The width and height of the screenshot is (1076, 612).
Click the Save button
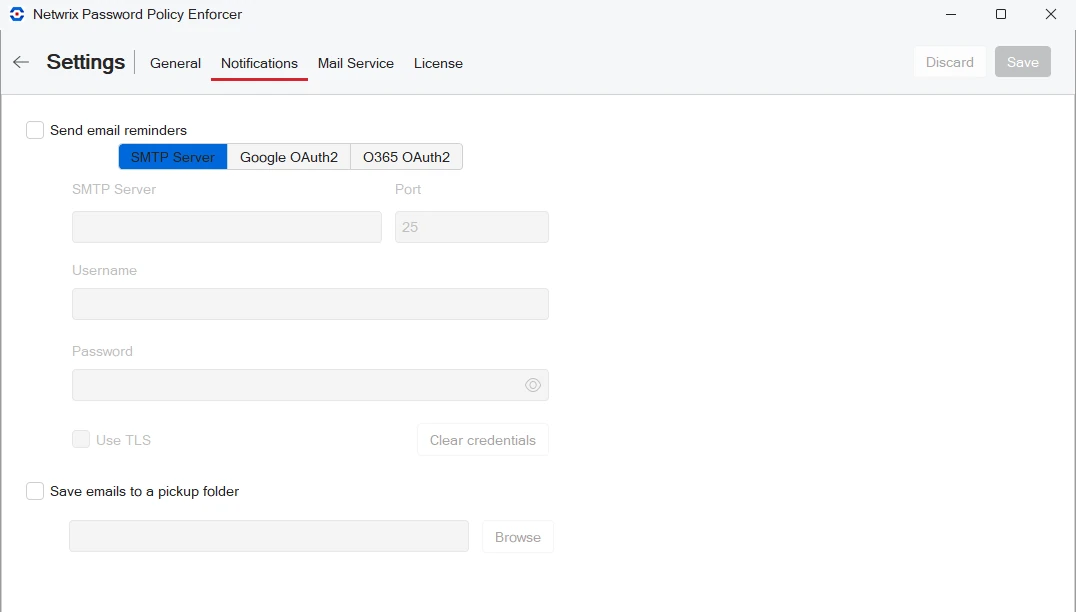coord(1022,62)
